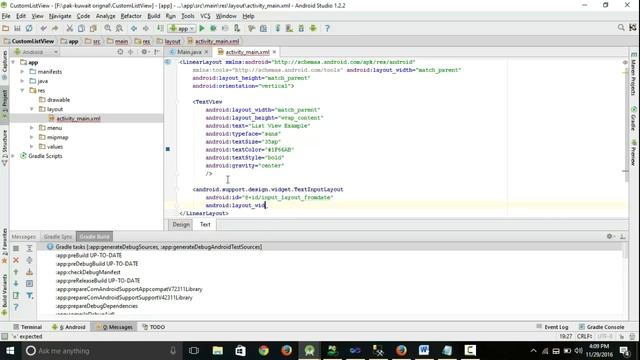Click the Copy icon in toolbar
This screenshot has height=360, width=640.
point(81,28)
